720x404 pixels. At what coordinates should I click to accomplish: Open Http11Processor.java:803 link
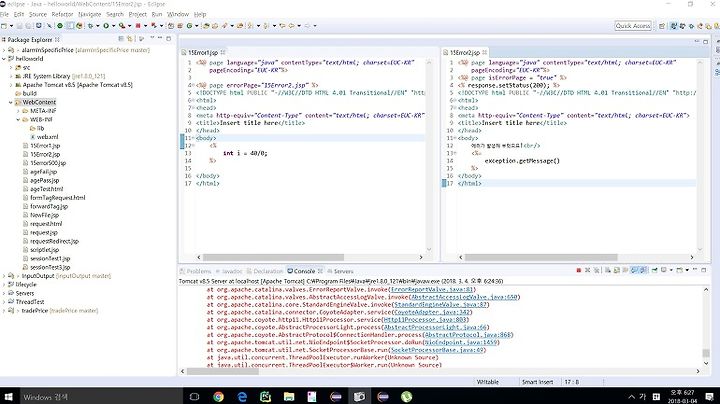(426, 320)
